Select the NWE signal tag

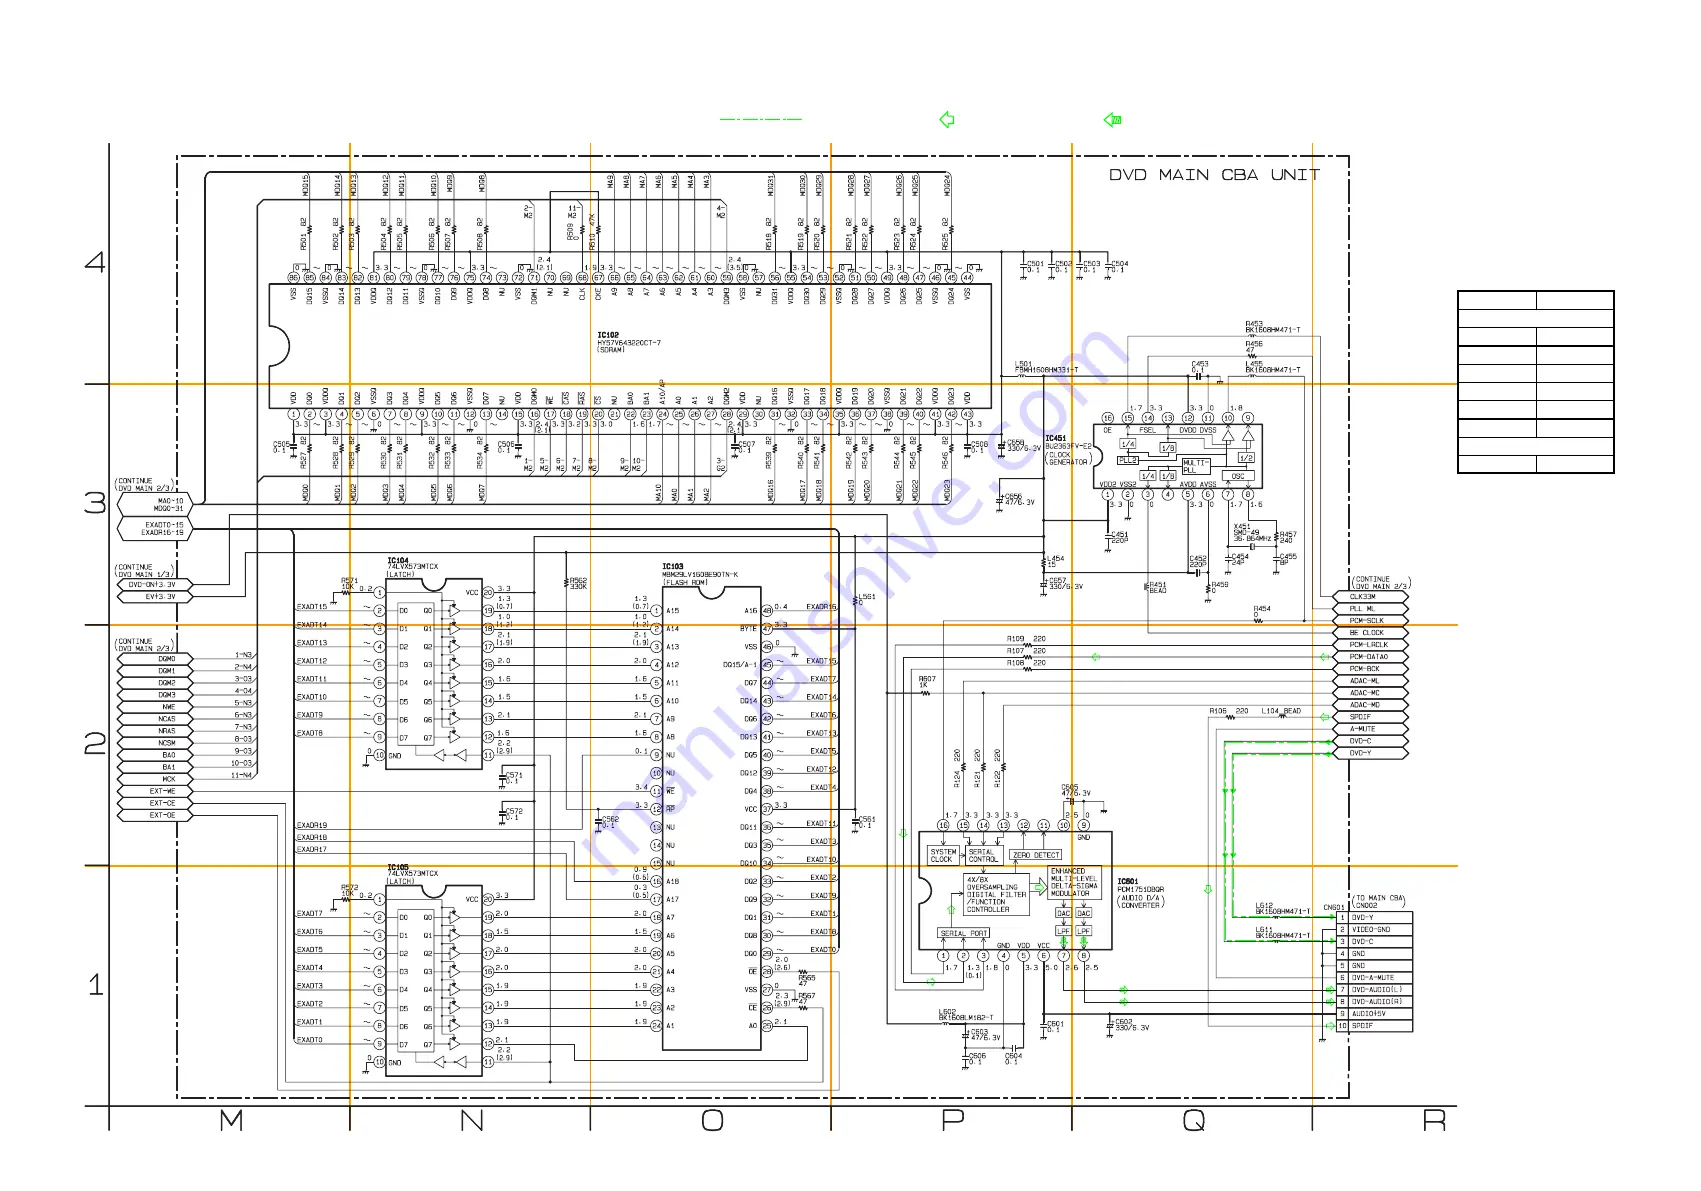153,707
